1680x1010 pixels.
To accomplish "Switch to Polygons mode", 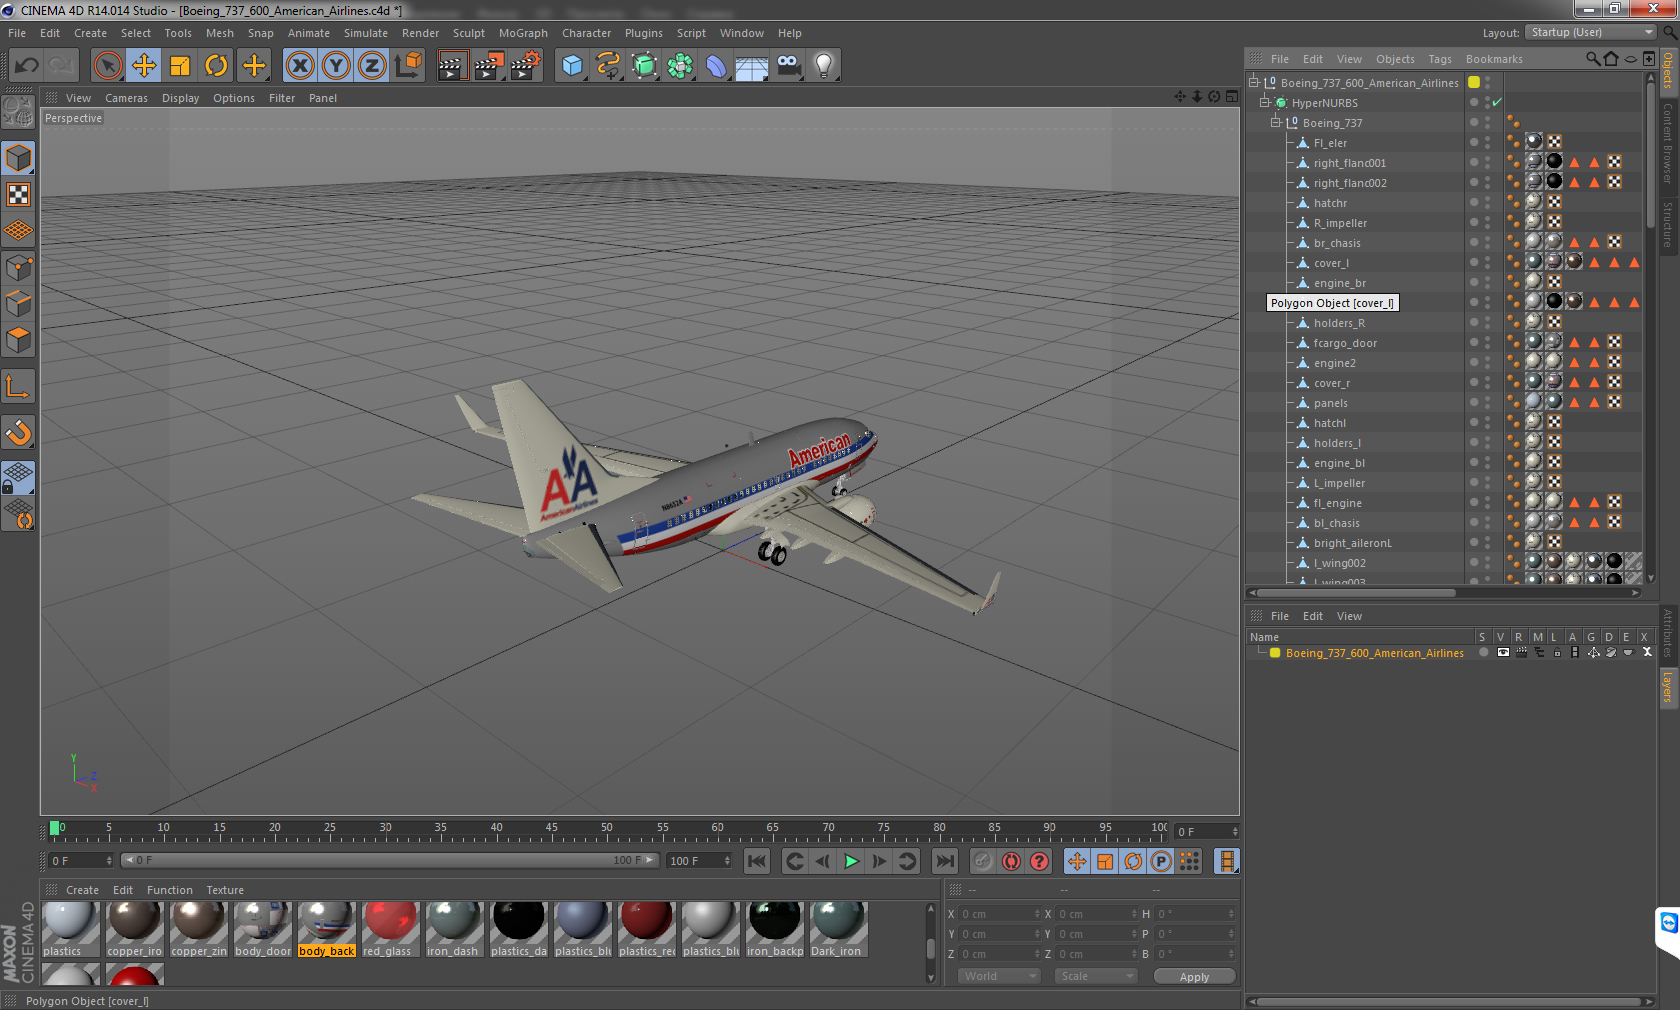I will (x=19, y=340).
